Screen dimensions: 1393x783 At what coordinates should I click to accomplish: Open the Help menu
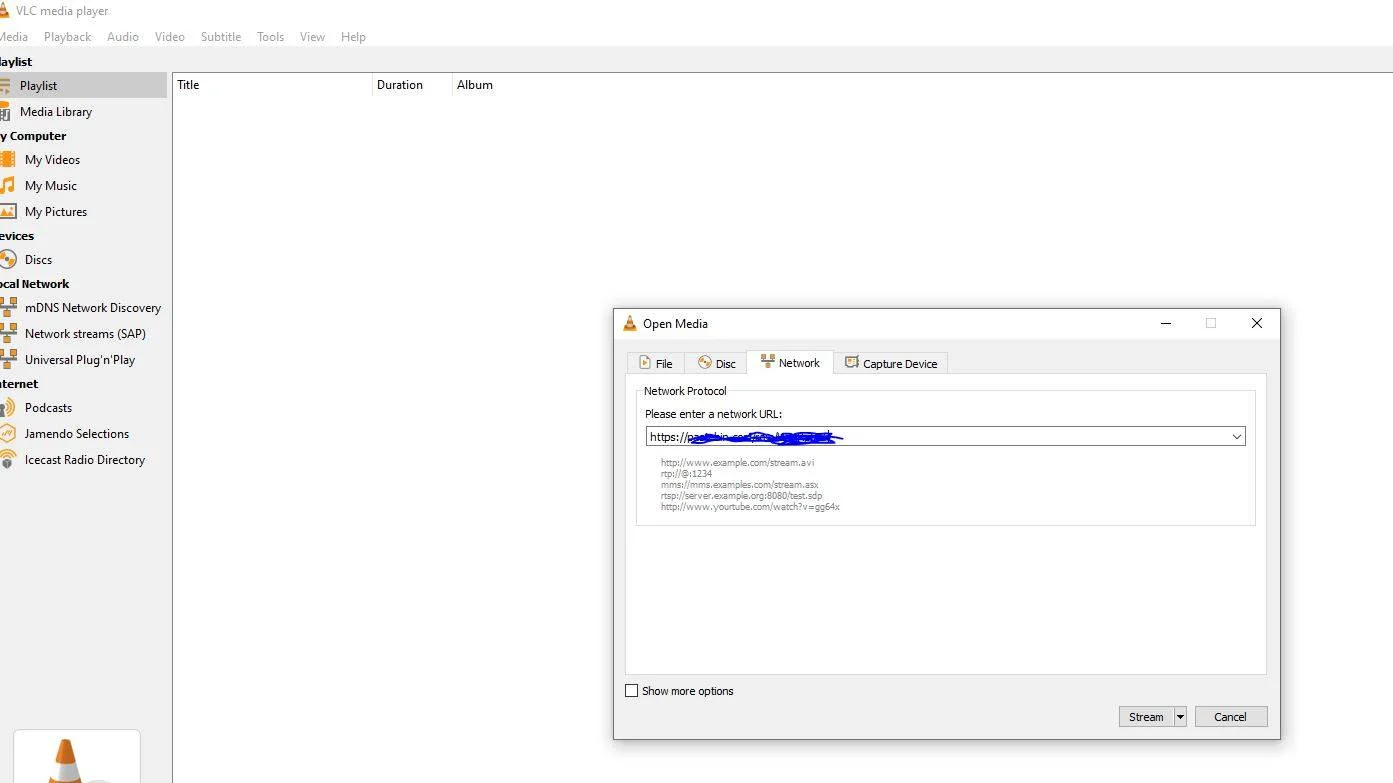coord(353,37)
